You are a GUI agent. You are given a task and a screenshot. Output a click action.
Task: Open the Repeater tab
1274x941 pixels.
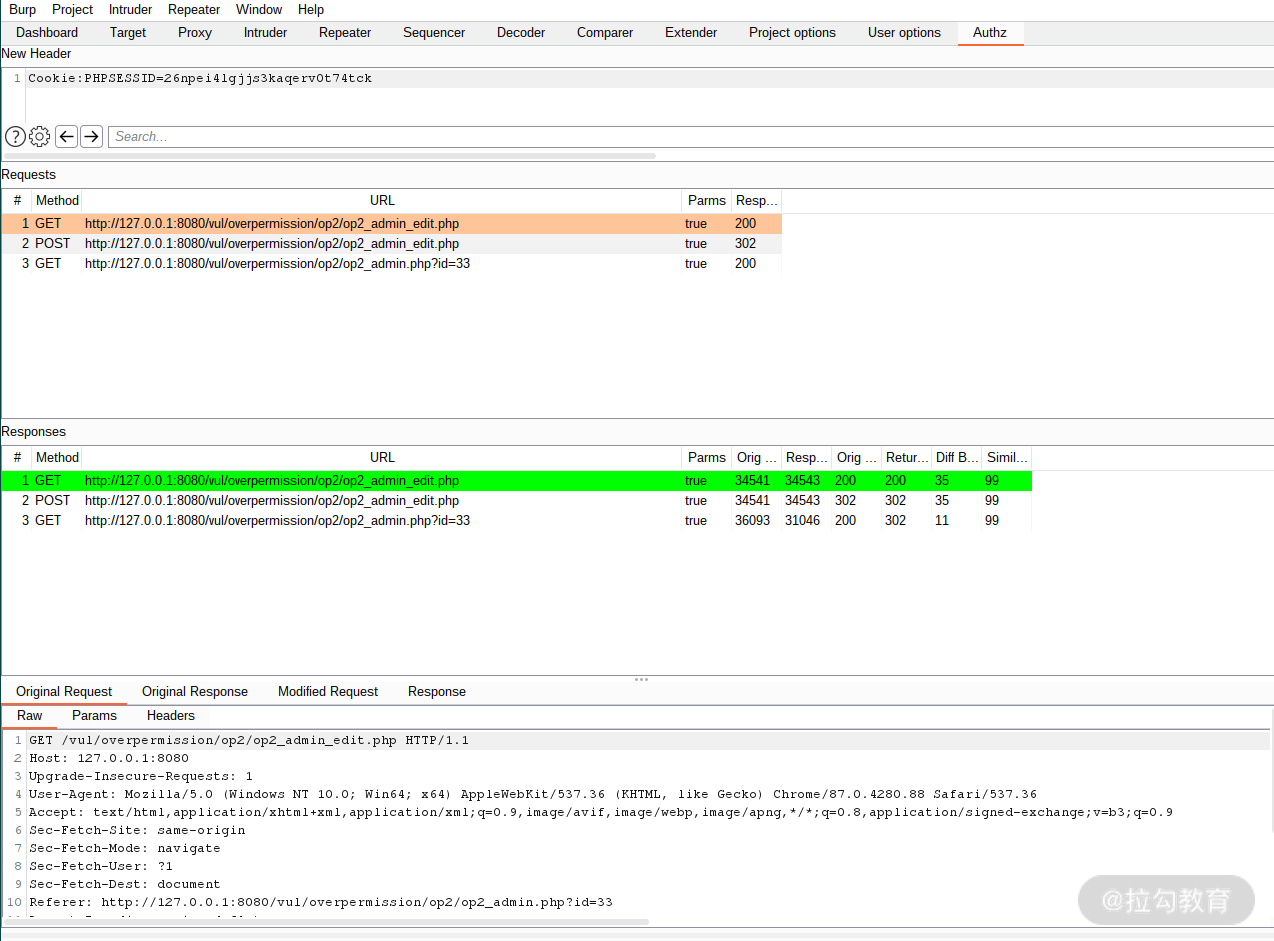[345, 33]
